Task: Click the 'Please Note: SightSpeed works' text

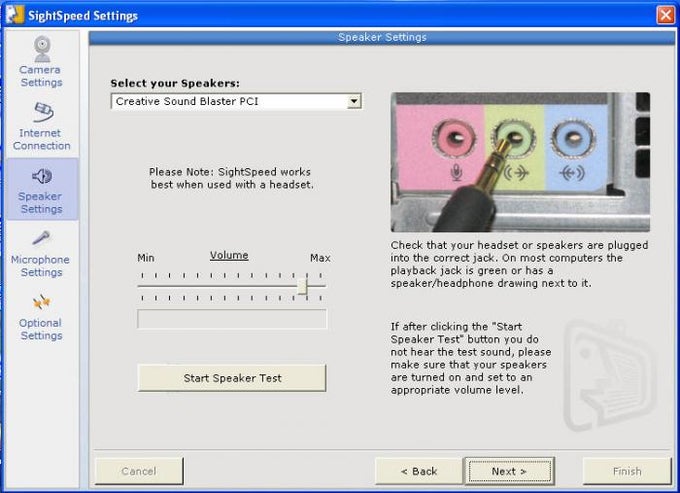Action: tap(230, 172)
